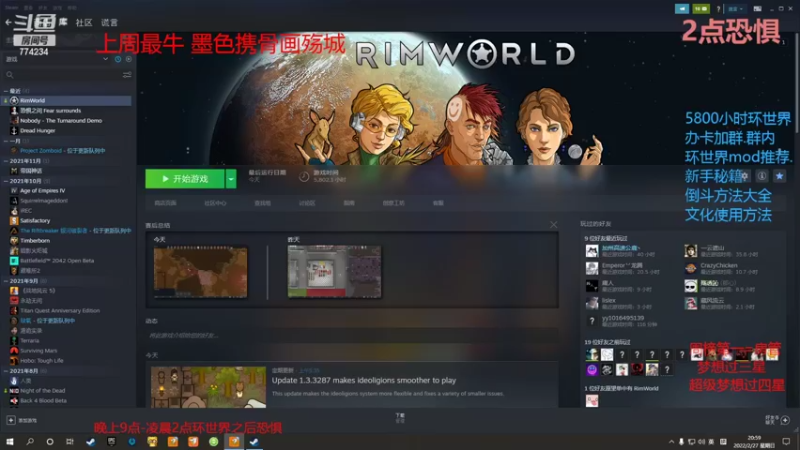Open the game info icon
Image resolution: width=800 pixels, height=450 pixels.
click(x=762, y=176)
